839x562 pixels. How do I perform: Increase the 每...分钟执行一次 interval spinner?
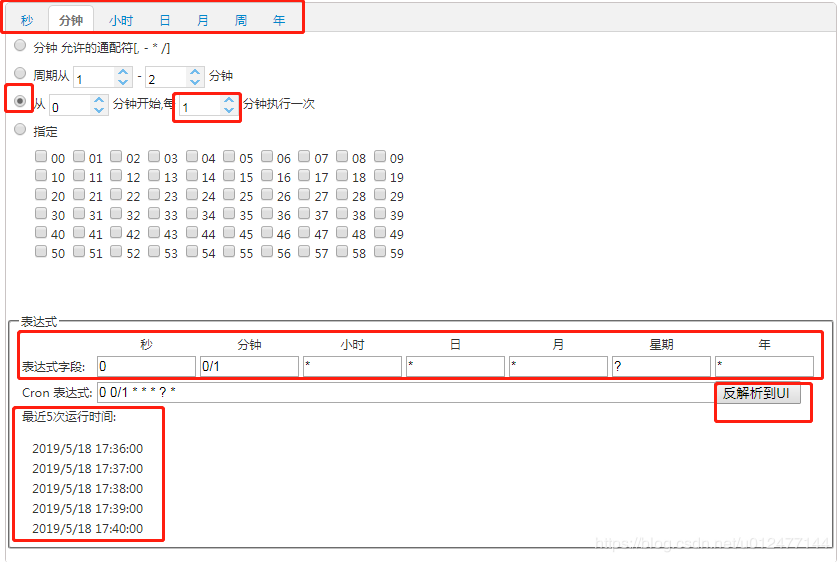[x=229, y=100]
